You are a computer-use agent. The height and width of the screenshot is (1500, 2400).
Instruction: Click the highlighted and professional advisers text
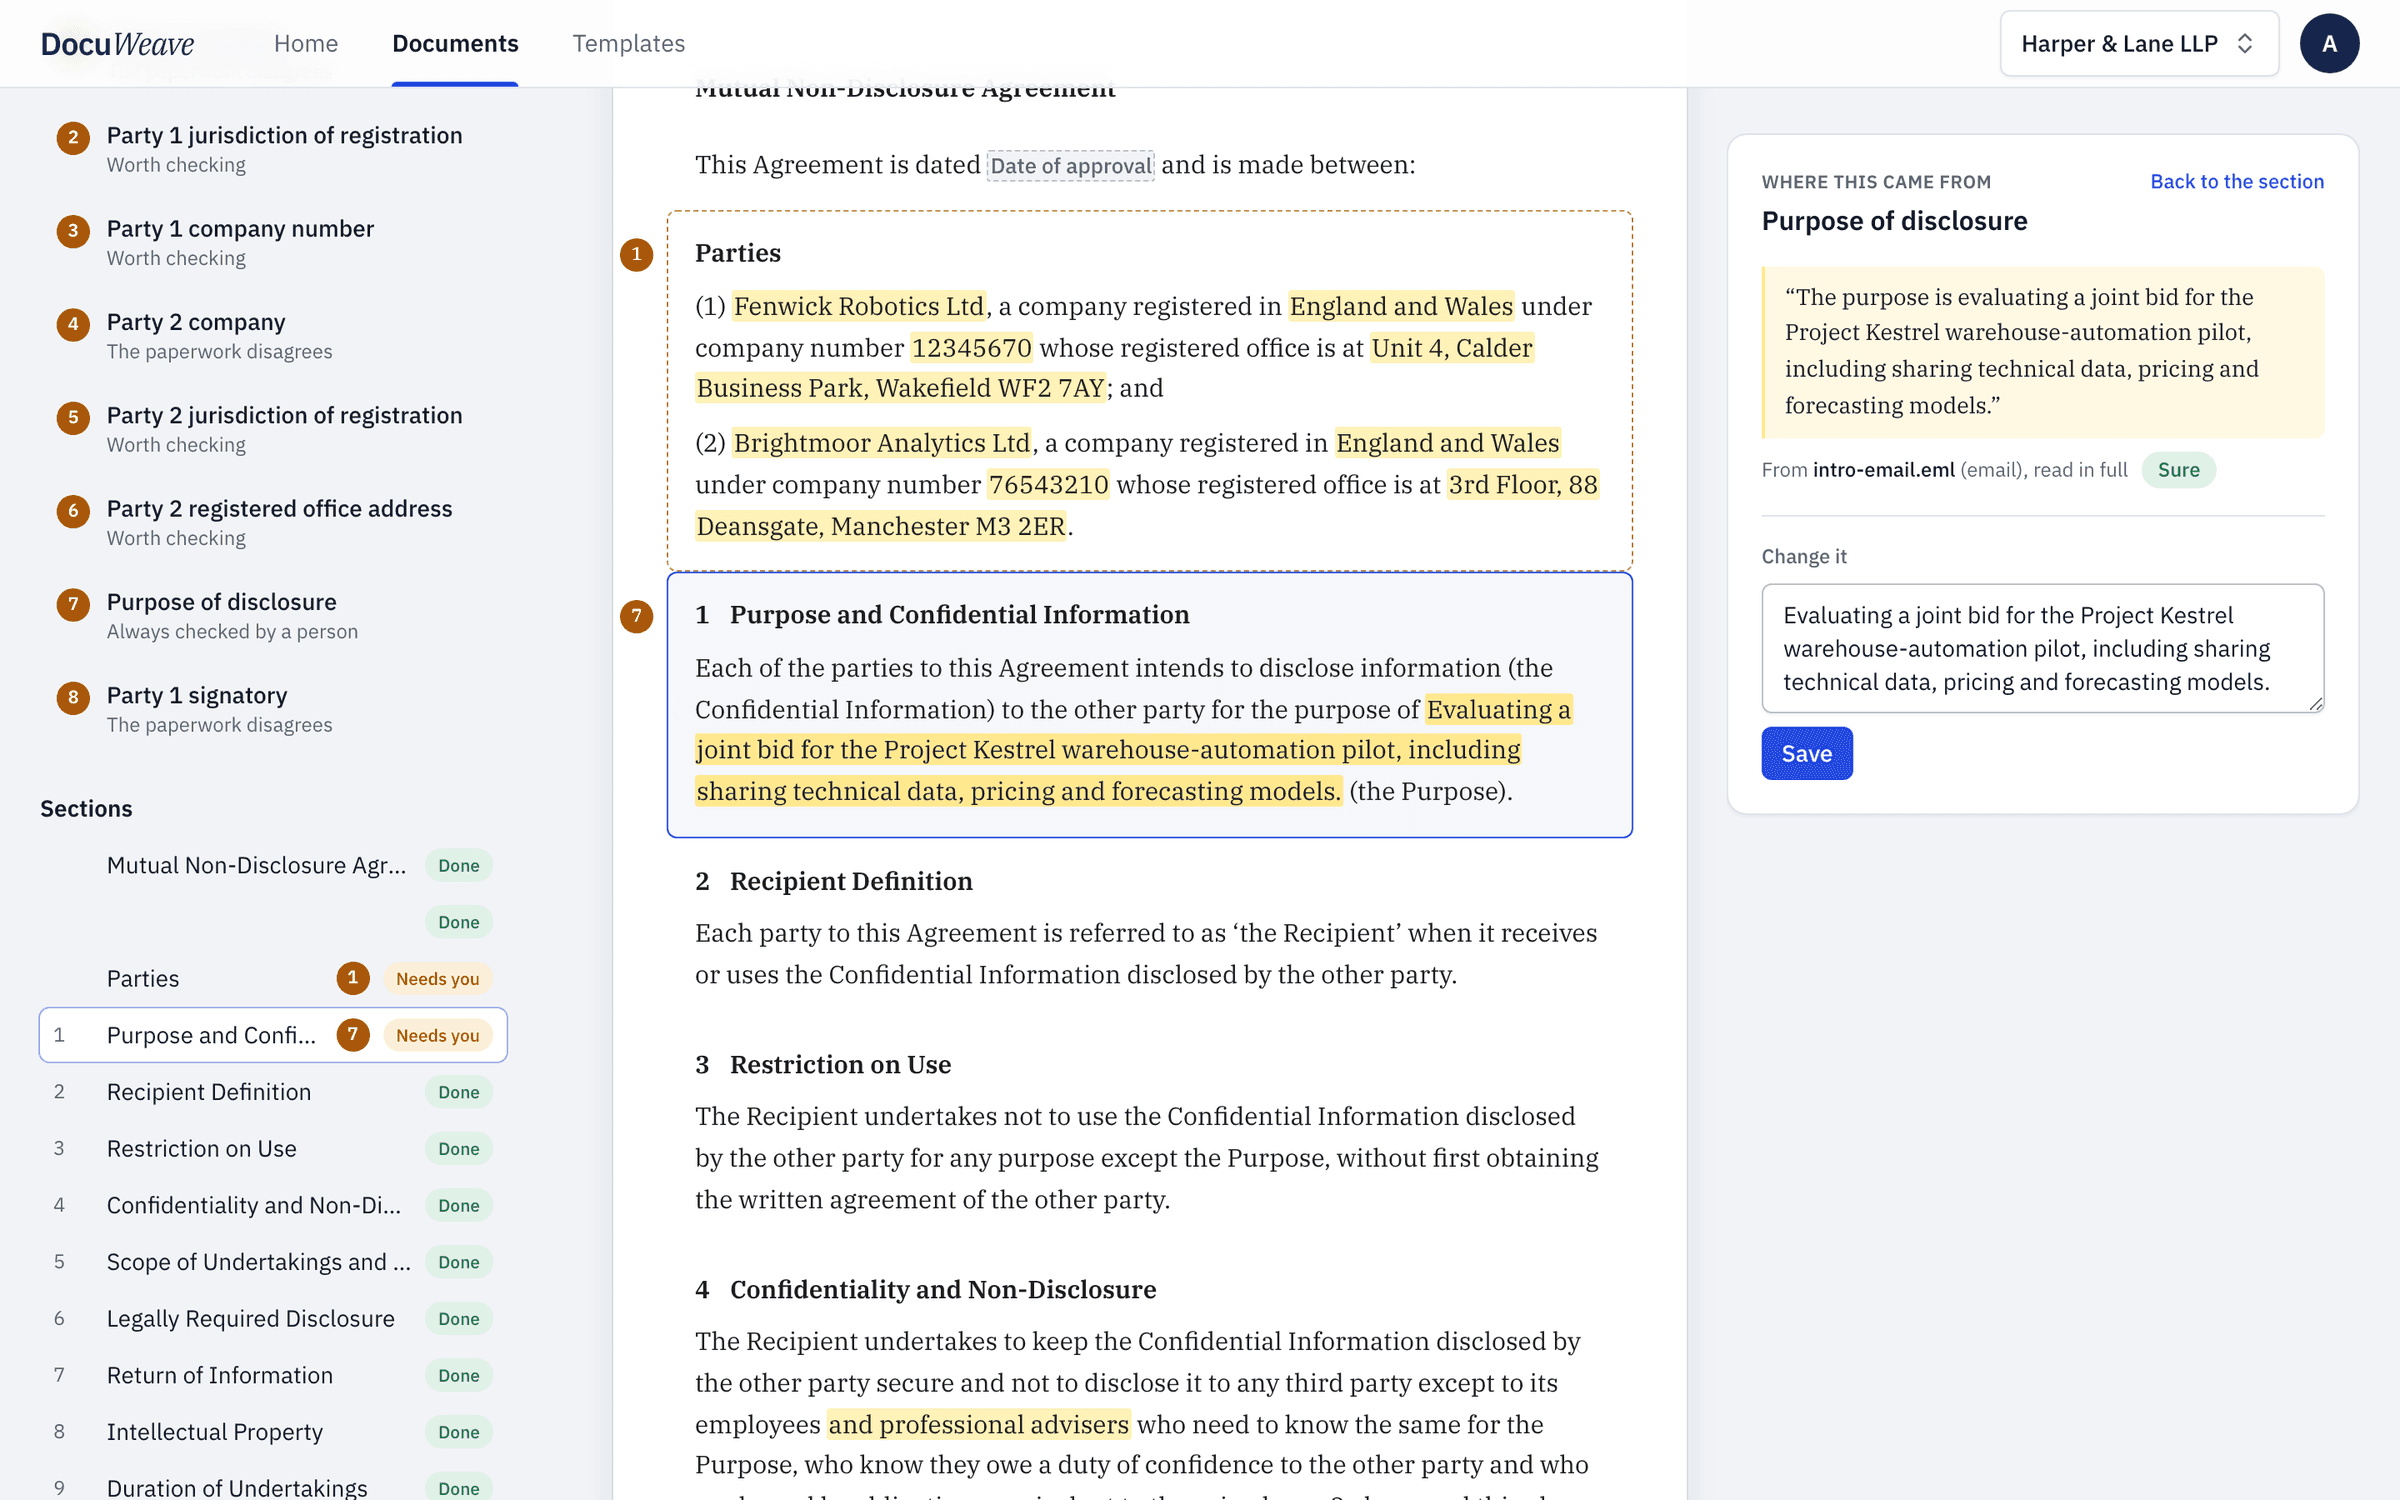pyautogui.click(x=979, y=1424)
